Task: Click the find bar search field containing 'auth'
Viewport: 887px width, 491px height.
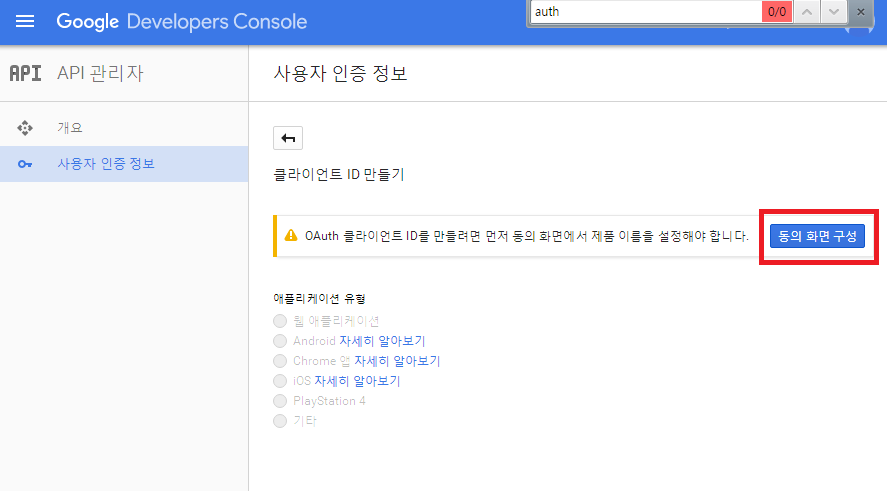Action: (x=645, y=12)
